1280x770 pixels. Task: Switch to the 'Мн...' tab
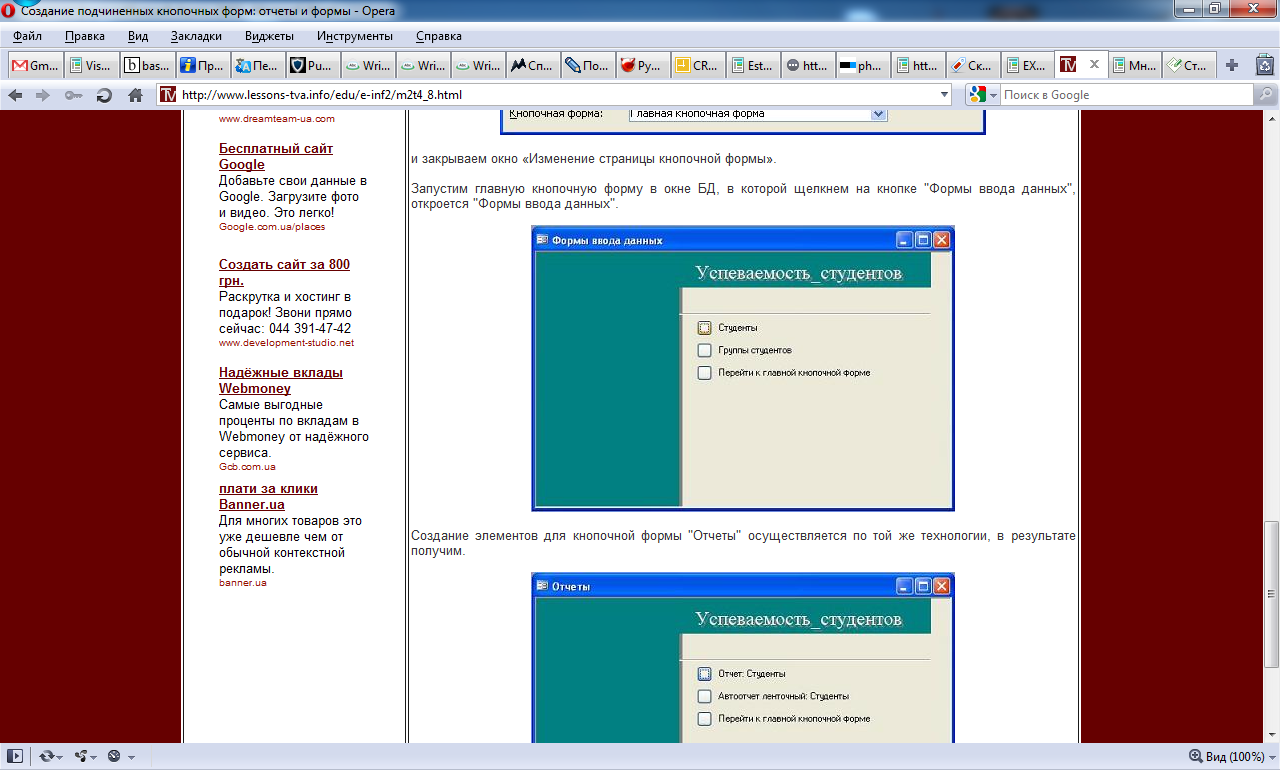[x=1136, y=65]
